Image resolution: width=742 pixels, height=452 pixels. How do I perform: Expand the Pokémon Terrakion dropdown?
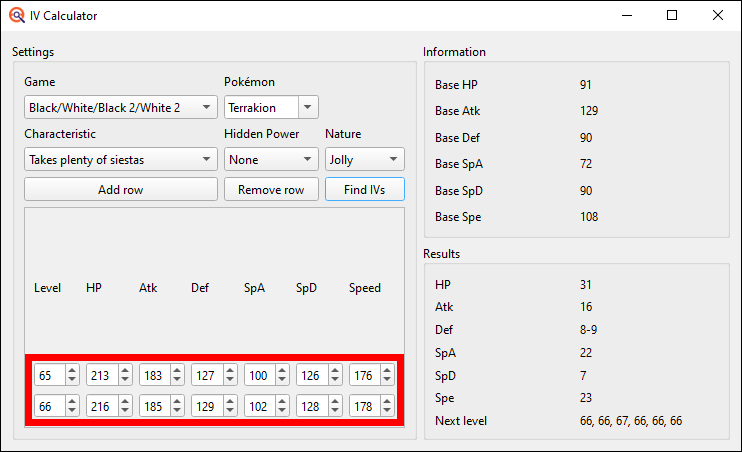point(271,107)
